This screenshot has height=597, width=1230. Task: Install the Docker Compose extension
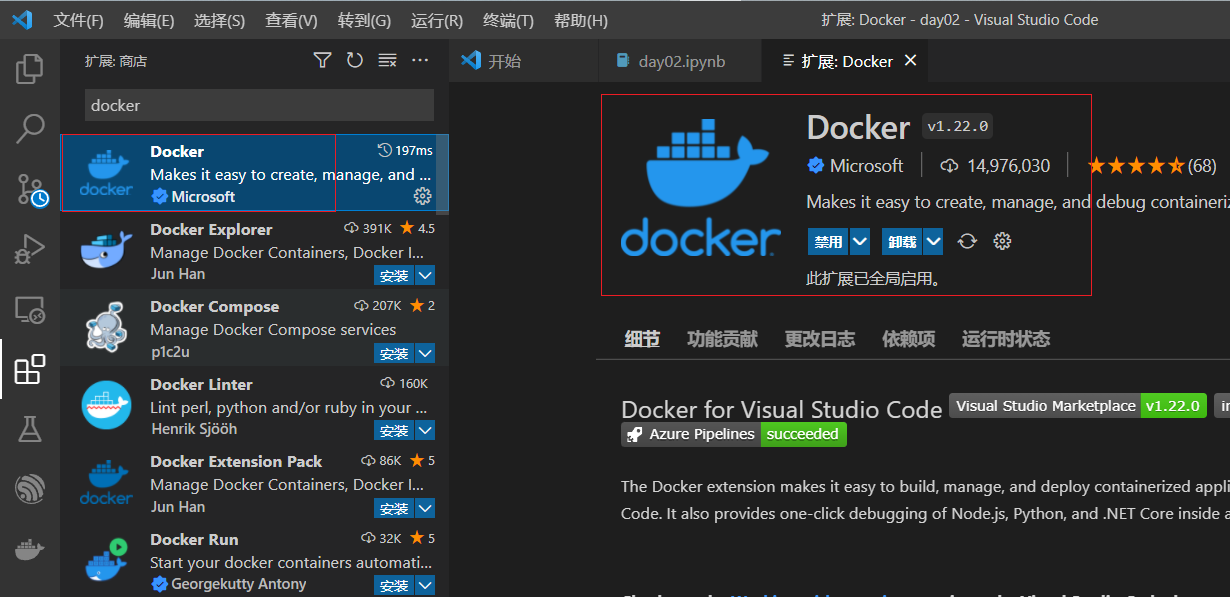(x=395, y=353)
